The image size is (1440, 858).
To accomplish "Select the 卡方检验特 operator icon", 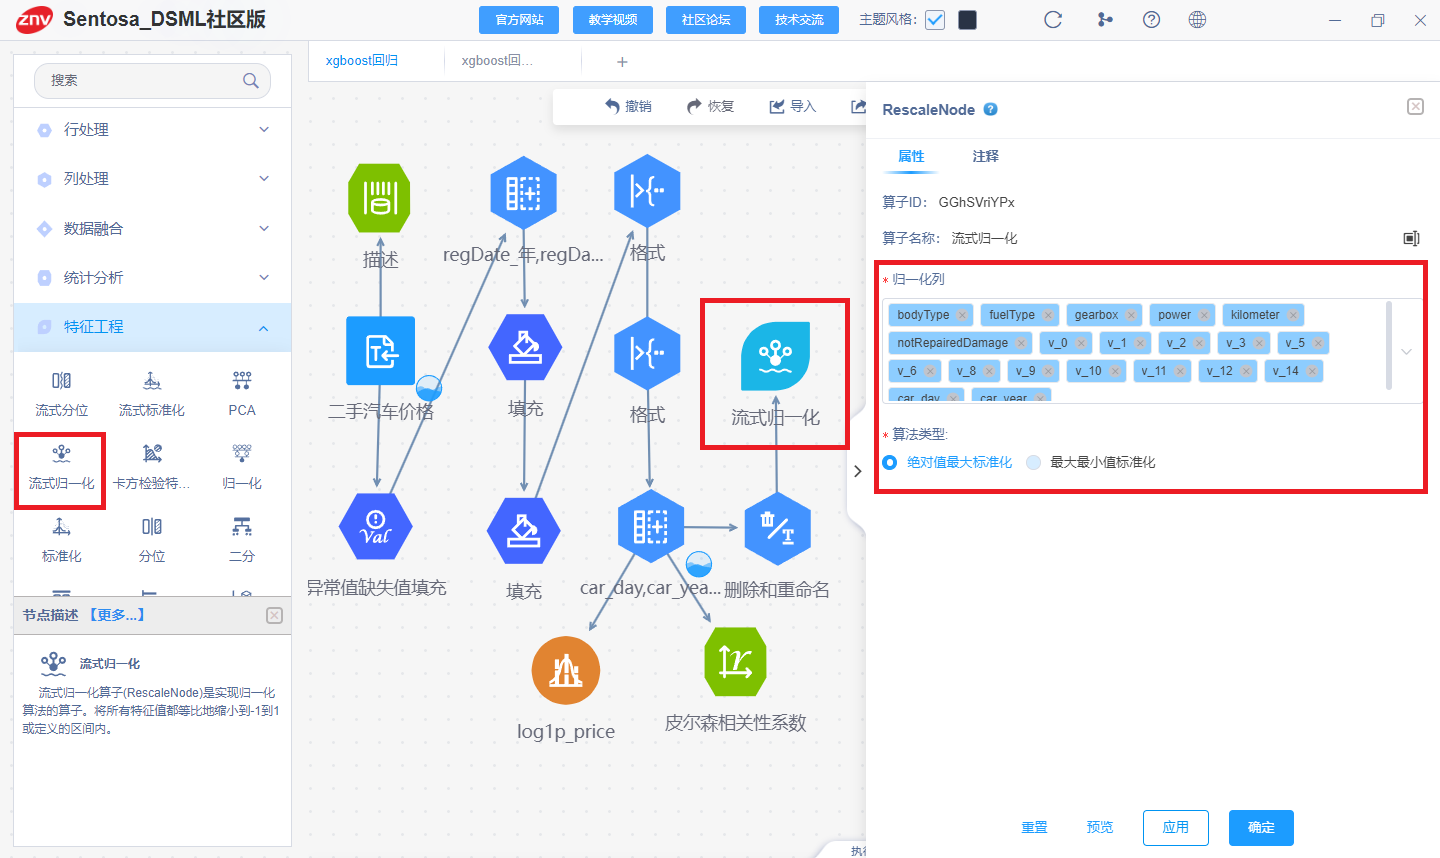I will 151,454.
